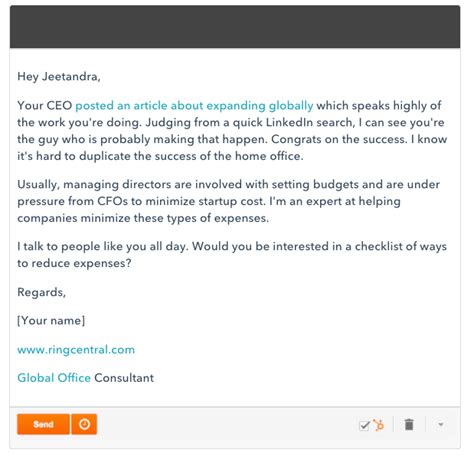
Task: Follow the Global Office link
Action: coord(54,378)
